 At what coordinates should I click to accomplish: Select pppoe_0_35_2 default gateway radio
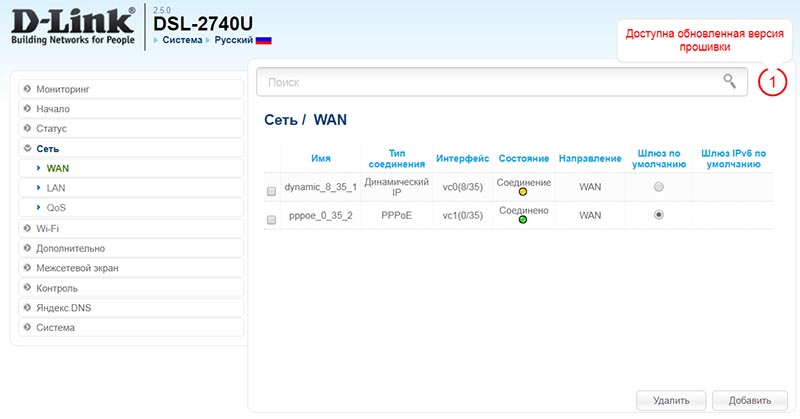[x=658, y=215]
